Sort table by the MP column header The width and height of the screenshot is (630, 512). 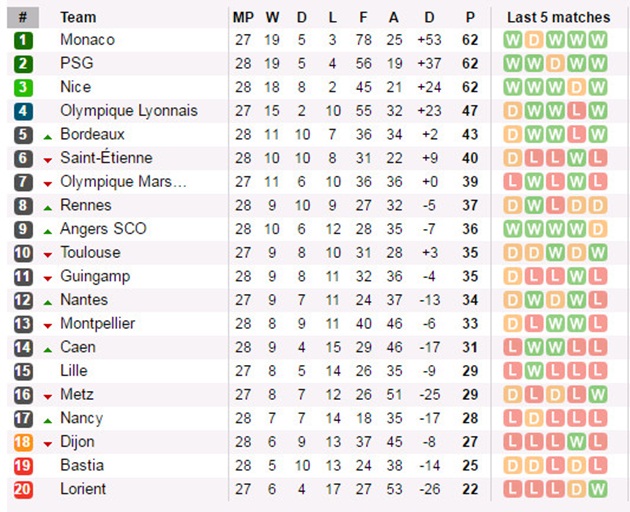pos(243,17)
